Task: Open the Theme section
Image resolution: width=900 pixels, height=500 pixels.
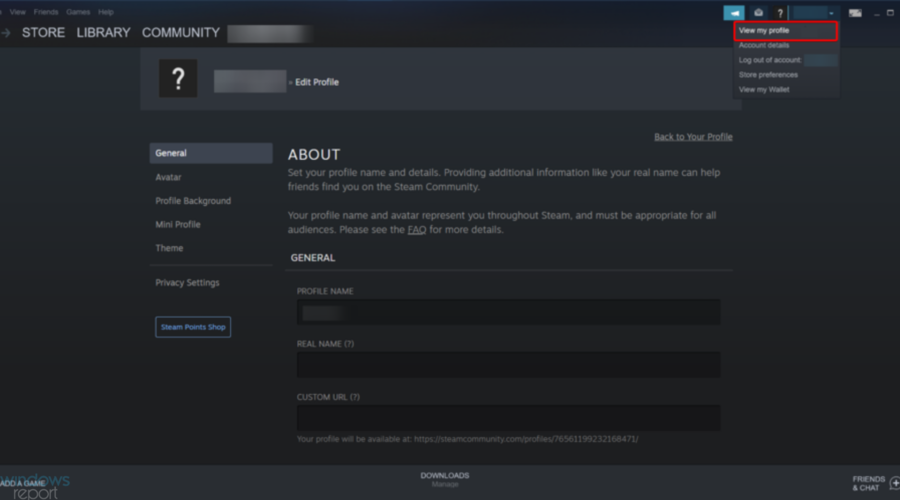Action: [x=169, y=248]
